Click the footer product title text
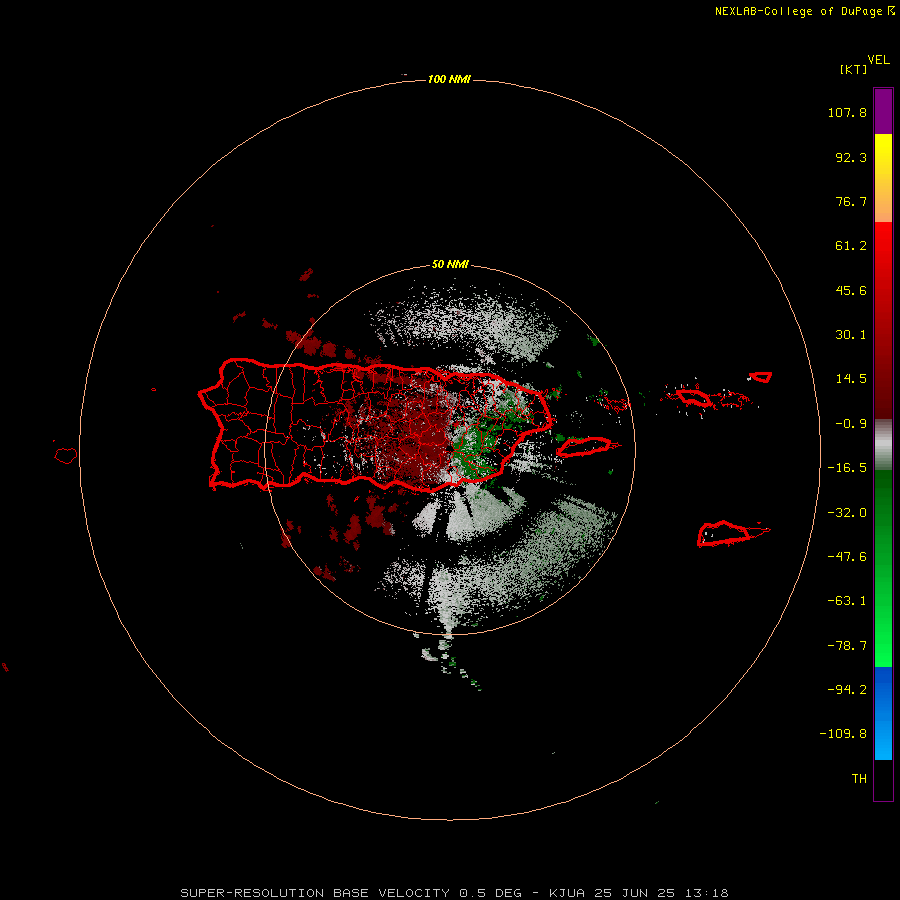Viewport: 900px width, 900px height. pyautogui.click(x=454, y=893)
